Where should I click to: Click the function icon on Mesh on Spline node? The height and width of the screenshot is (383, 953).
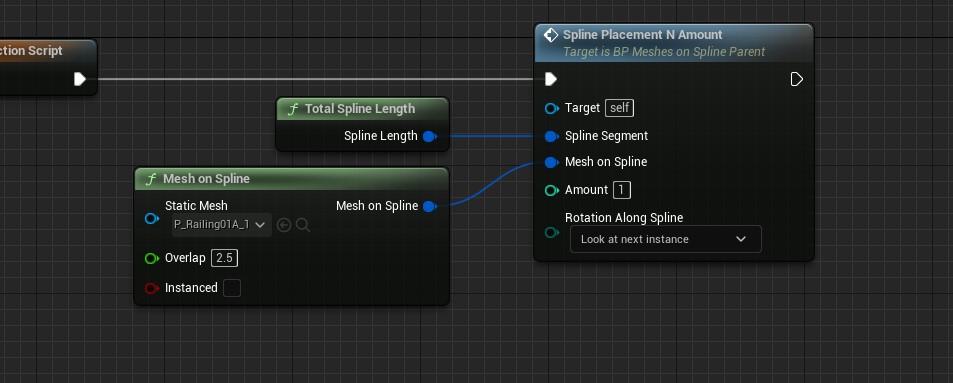151,179
